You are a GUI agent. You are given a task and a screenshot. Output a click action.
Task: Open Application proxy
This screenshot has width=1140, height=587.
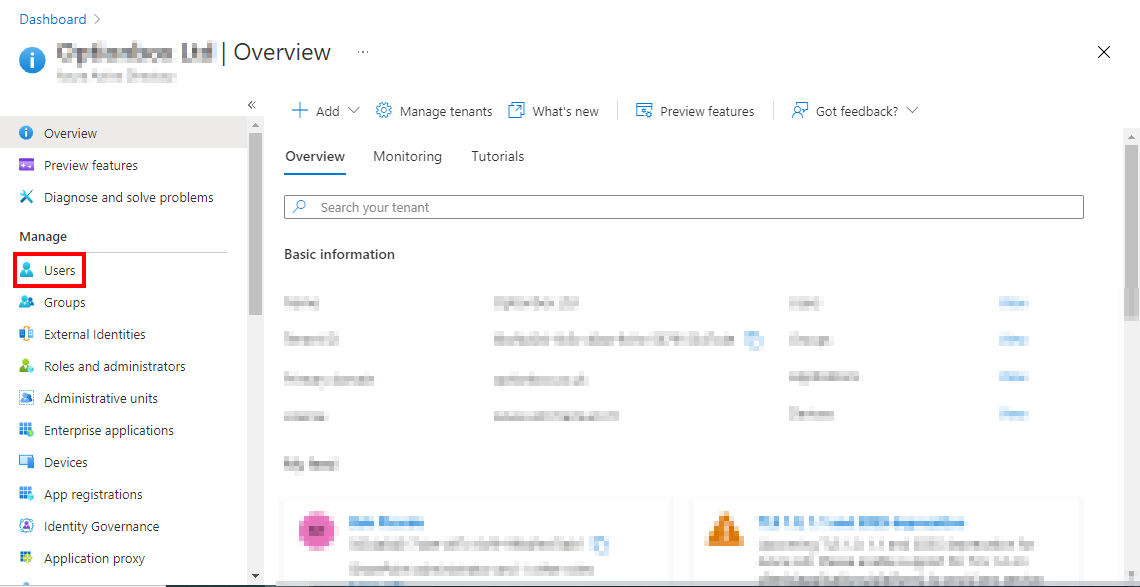(124, 558)
